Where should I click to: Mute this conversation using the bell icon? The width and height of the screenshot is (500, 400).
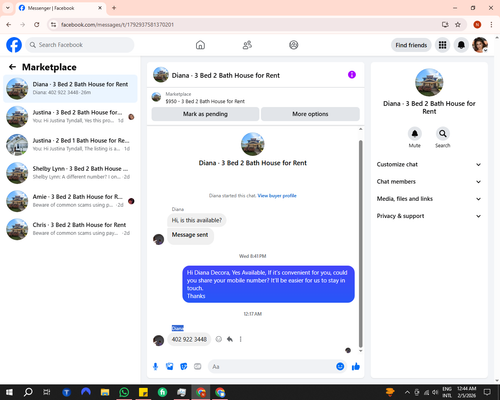coord(415,134)
